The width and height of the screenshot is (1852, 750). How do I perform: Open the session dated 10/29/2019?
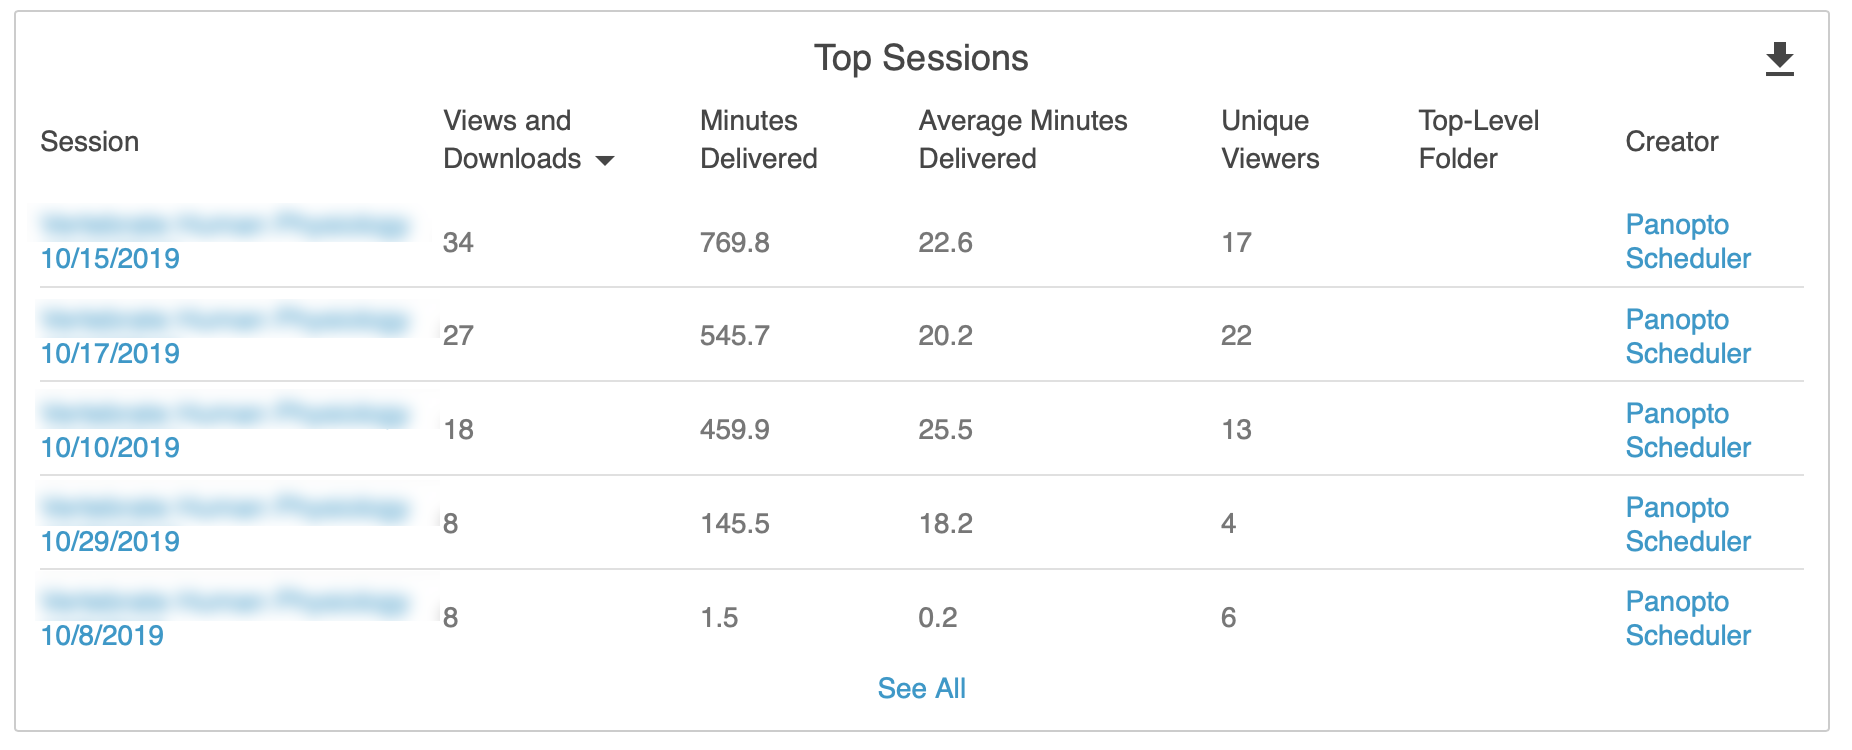tap(110, 541)
